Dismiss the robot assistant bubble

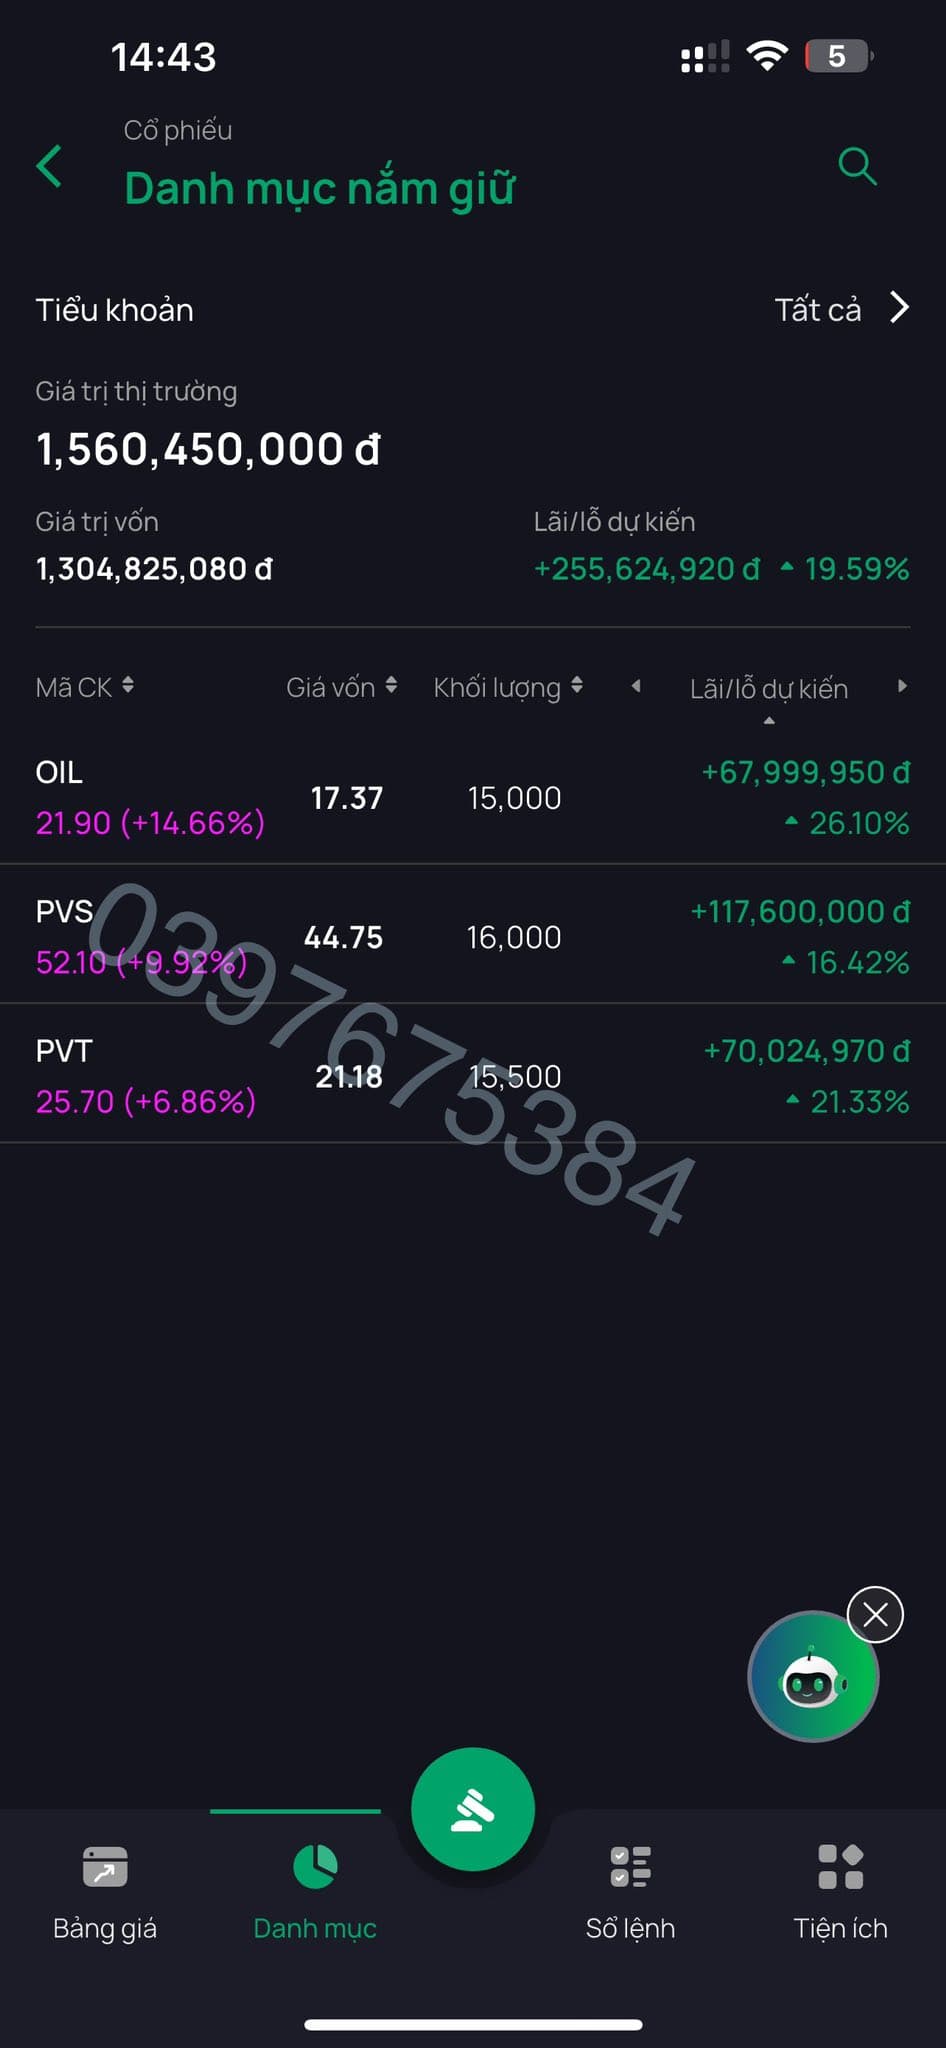tap(875, 1614)
